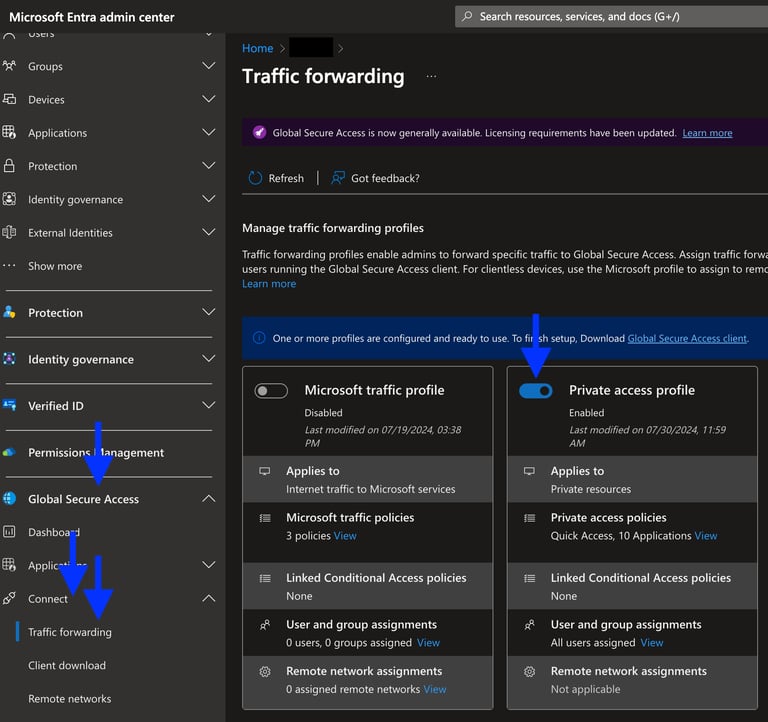
Task: Collapse the Connect submenu chevron
Action: click(209, 598)
